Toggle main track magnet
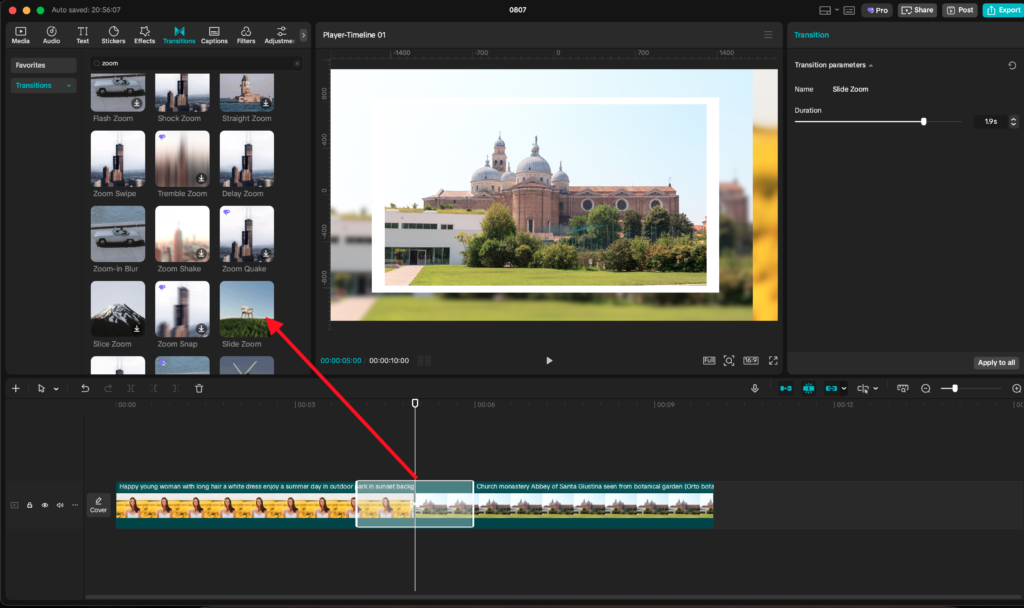Image resolution: width=1024 pixels, height=608 pixels. 786,389
